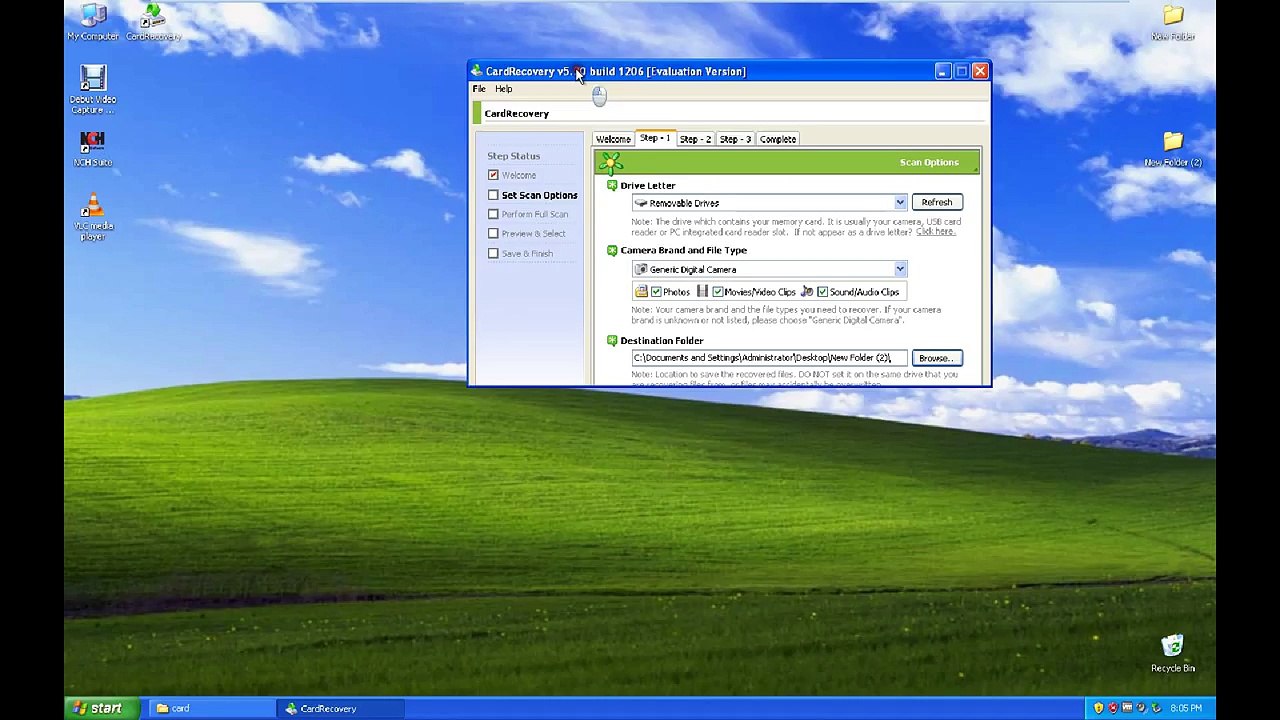
Task: Click VM tray icon
Action: 1127,708
